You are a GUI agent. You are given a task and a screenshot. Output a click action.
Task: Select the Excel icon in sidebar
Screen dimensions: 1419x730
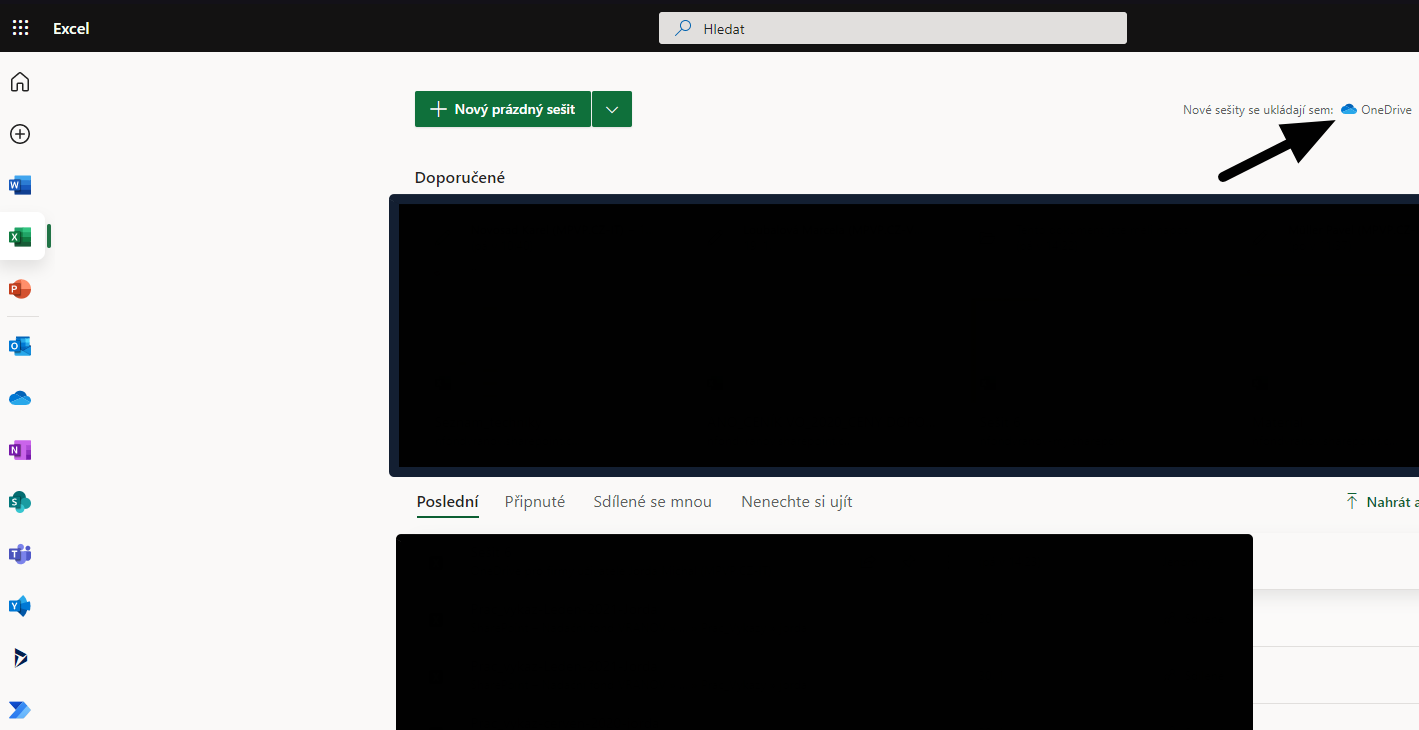(x=20, y=237)
